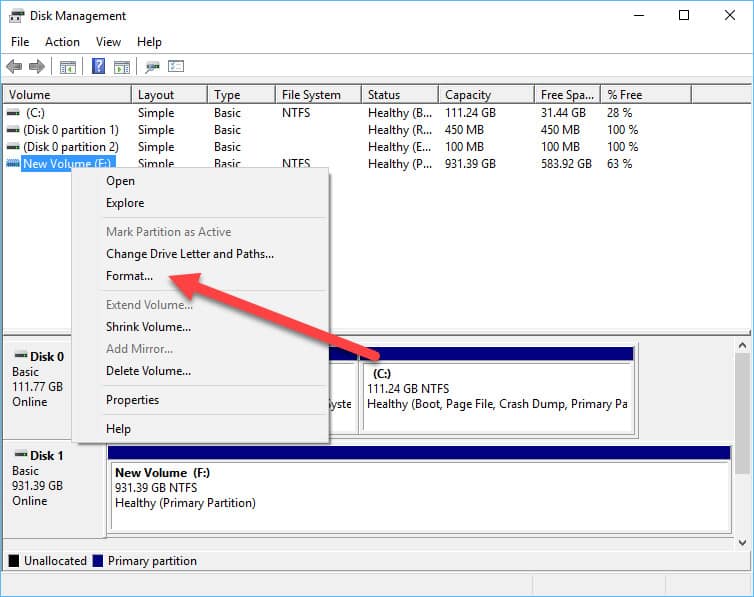Image resolution: width=754 pixels, height=597 pixels.
Task: Choose Format... from the context menu
Action: coord(201,276)
